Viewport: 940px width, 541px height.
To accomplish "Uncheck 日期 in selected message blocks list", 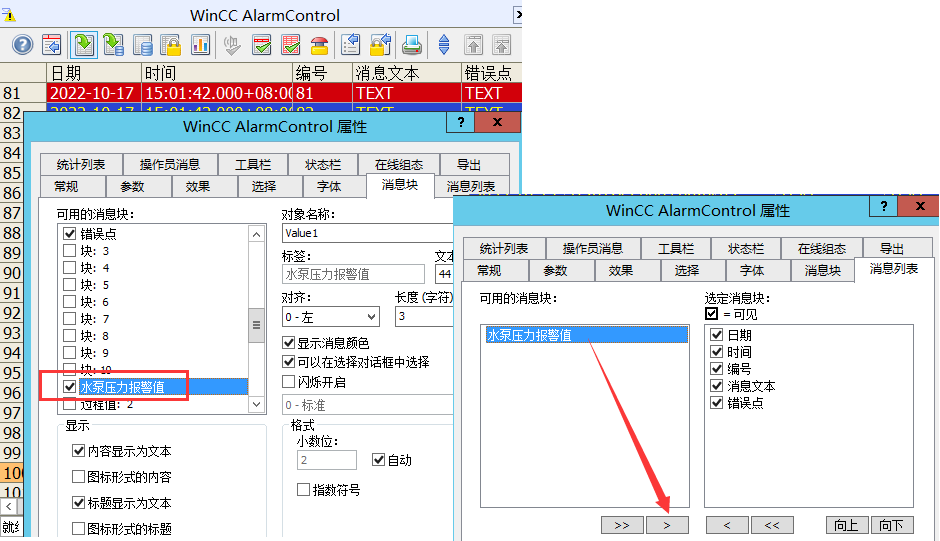I will [x=716, y=335].
